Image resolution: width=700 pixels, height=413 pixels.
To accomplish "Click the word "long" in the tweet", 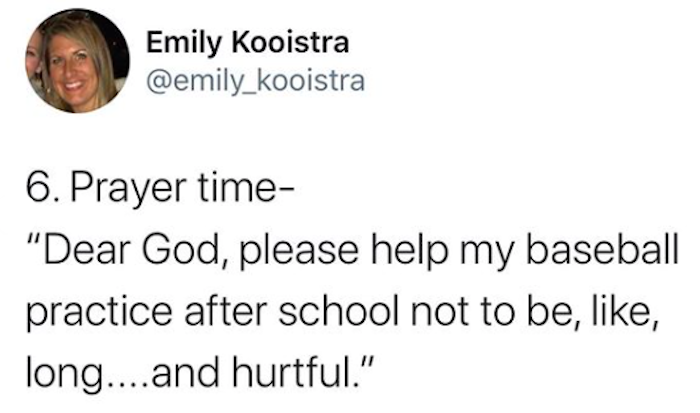I will [63, 374].
